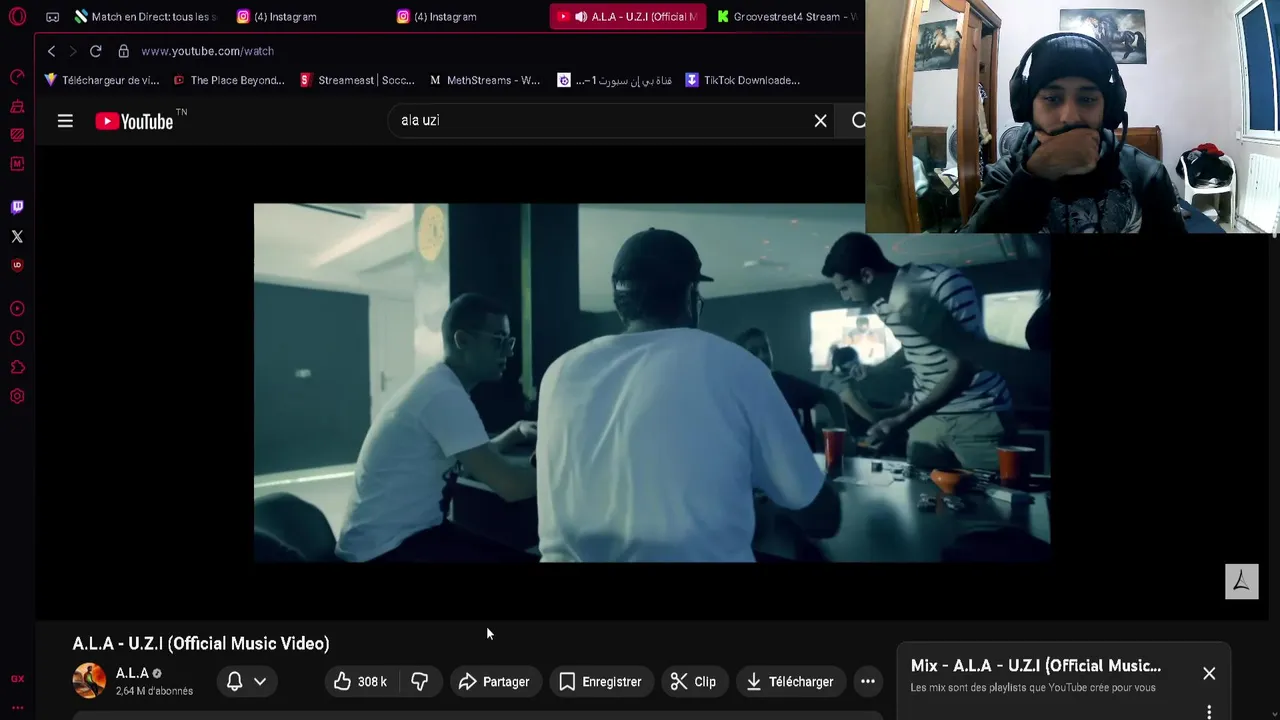Viewport: 1280px width, 720px height.
Task: Open the GX icon near sidebar bottom
Action: (x=17, y=679)
